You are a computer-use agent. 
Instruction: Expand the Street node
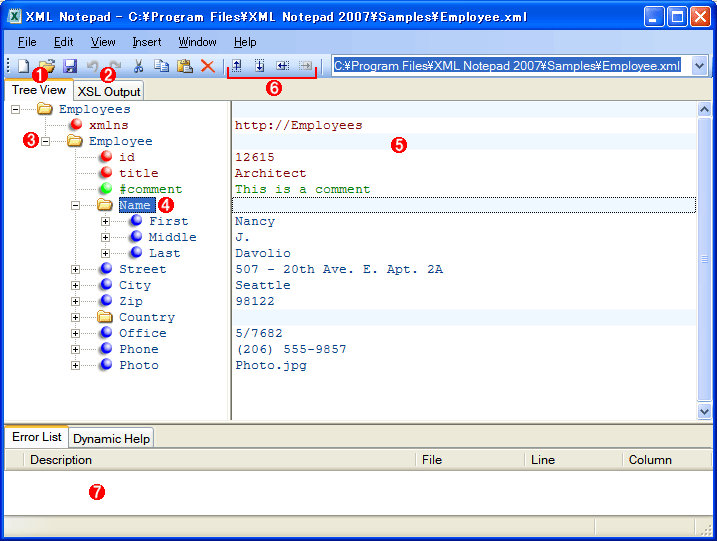(x=75, y=269)
